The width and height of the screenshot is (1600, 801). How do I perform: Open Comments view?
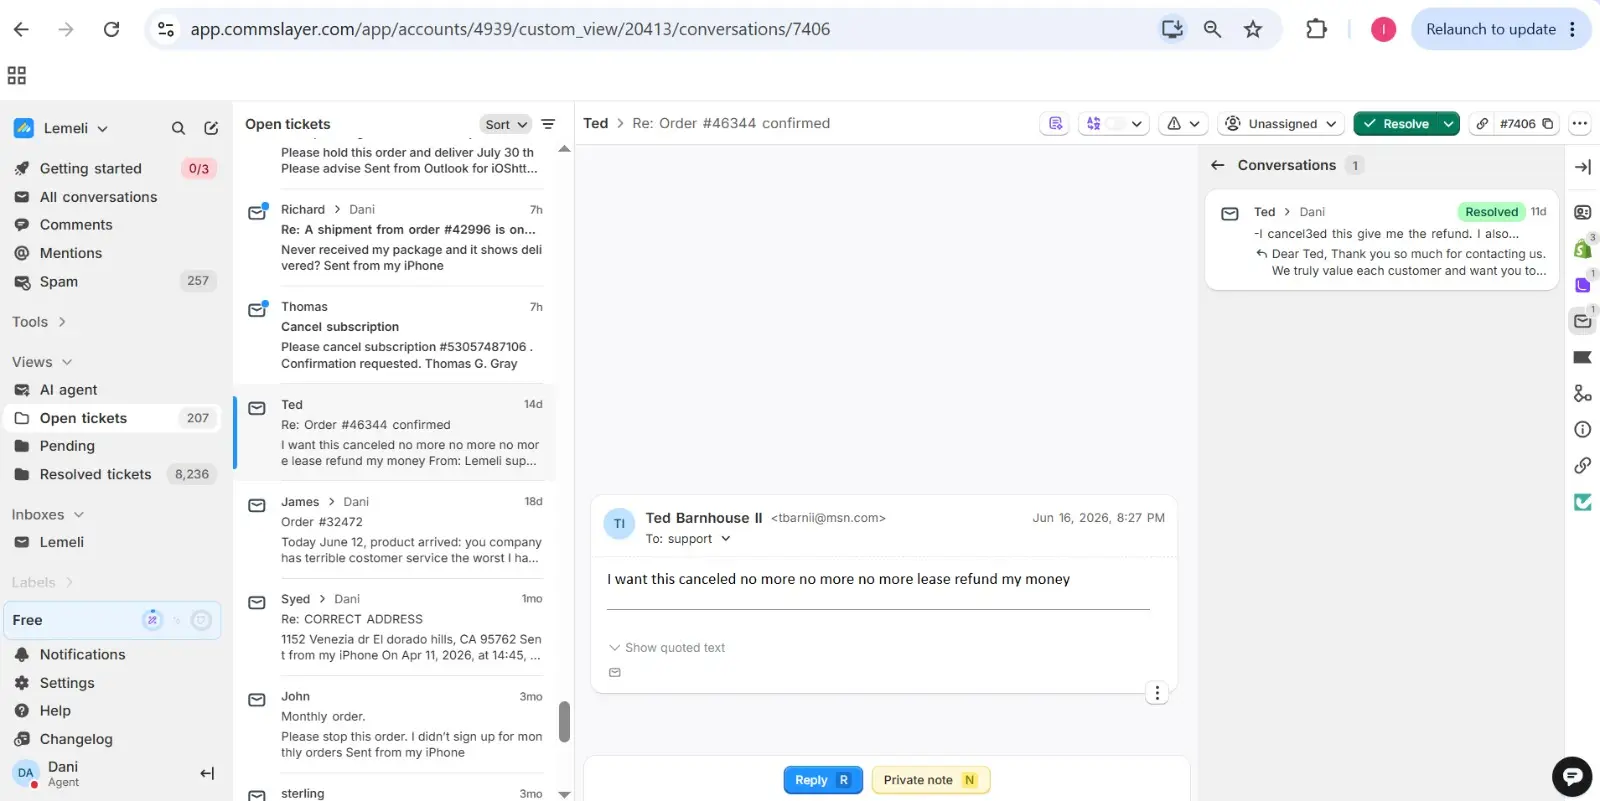click(x=113, y=225)
